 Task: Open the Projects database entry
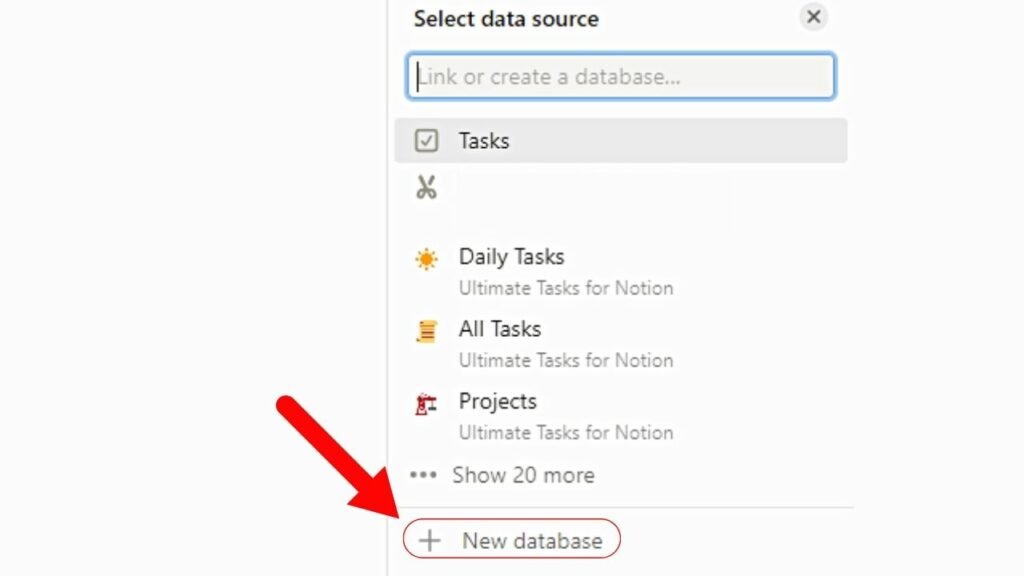click(x=498, y=402)
